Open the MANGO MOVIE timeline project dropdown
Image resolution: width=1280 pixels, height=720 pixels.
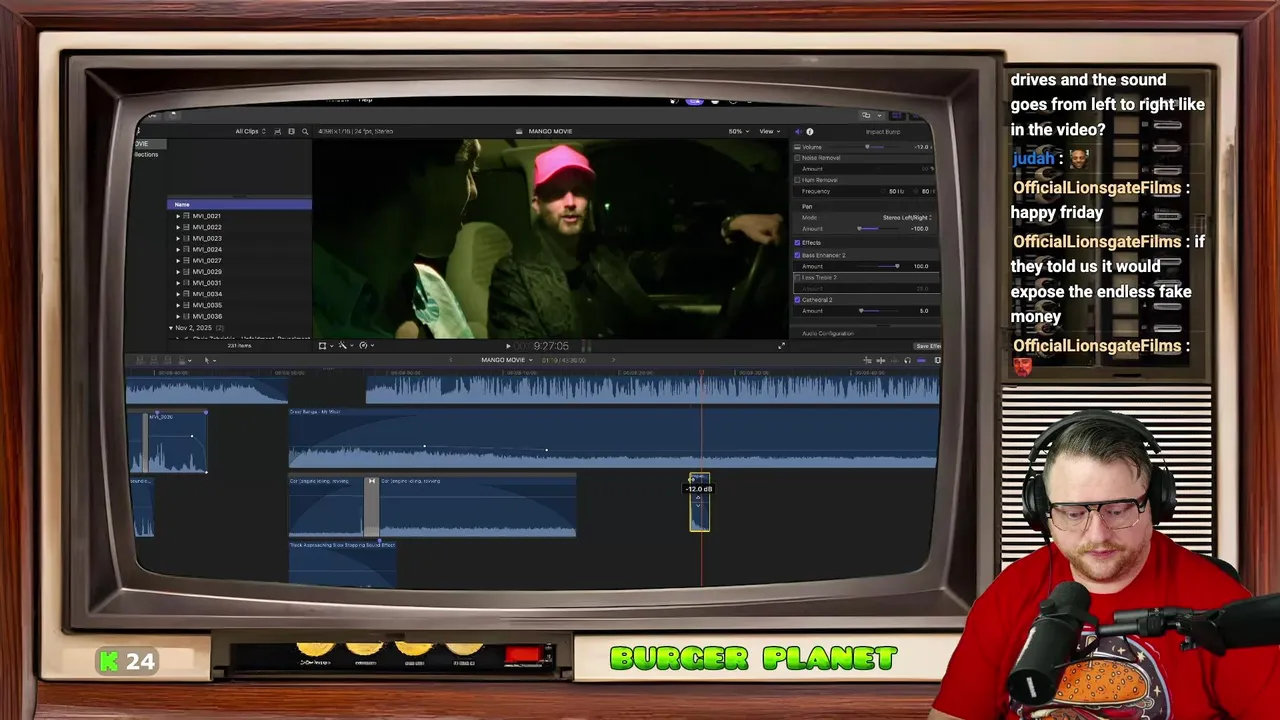[x=507, y=360]
